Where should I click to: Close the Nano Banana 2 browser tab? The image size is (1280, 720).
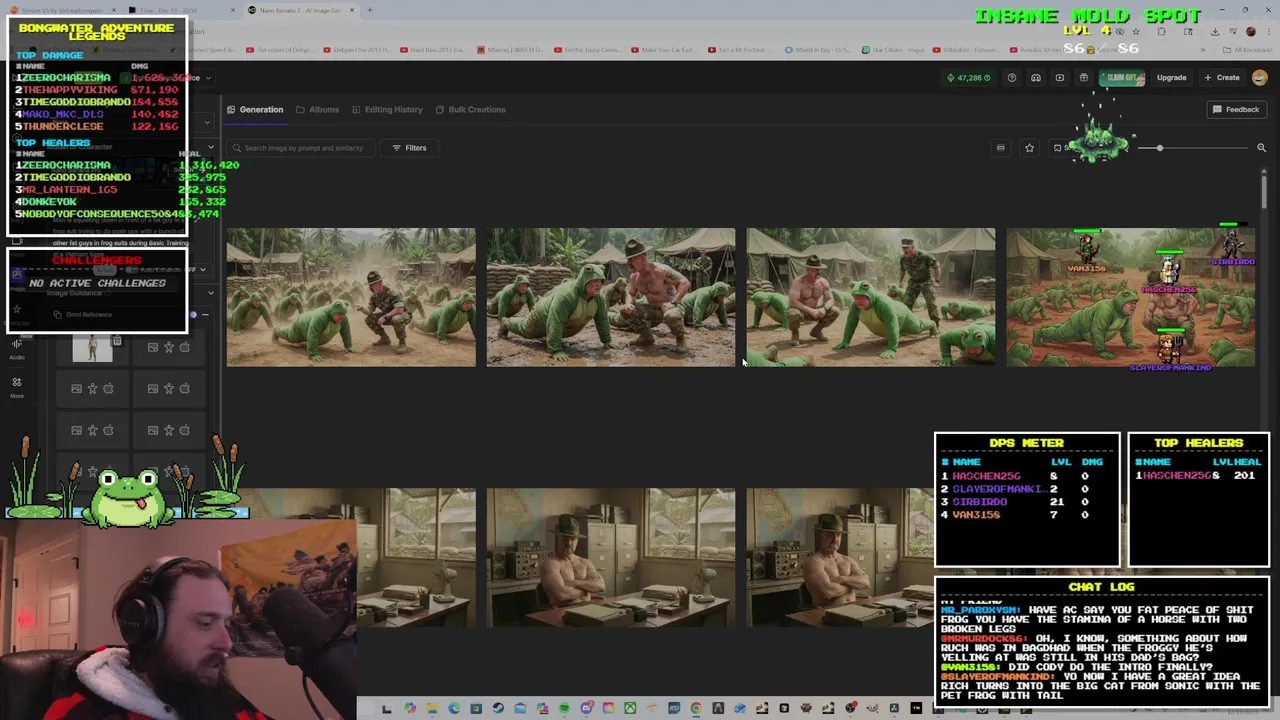(x=352, y=10)
